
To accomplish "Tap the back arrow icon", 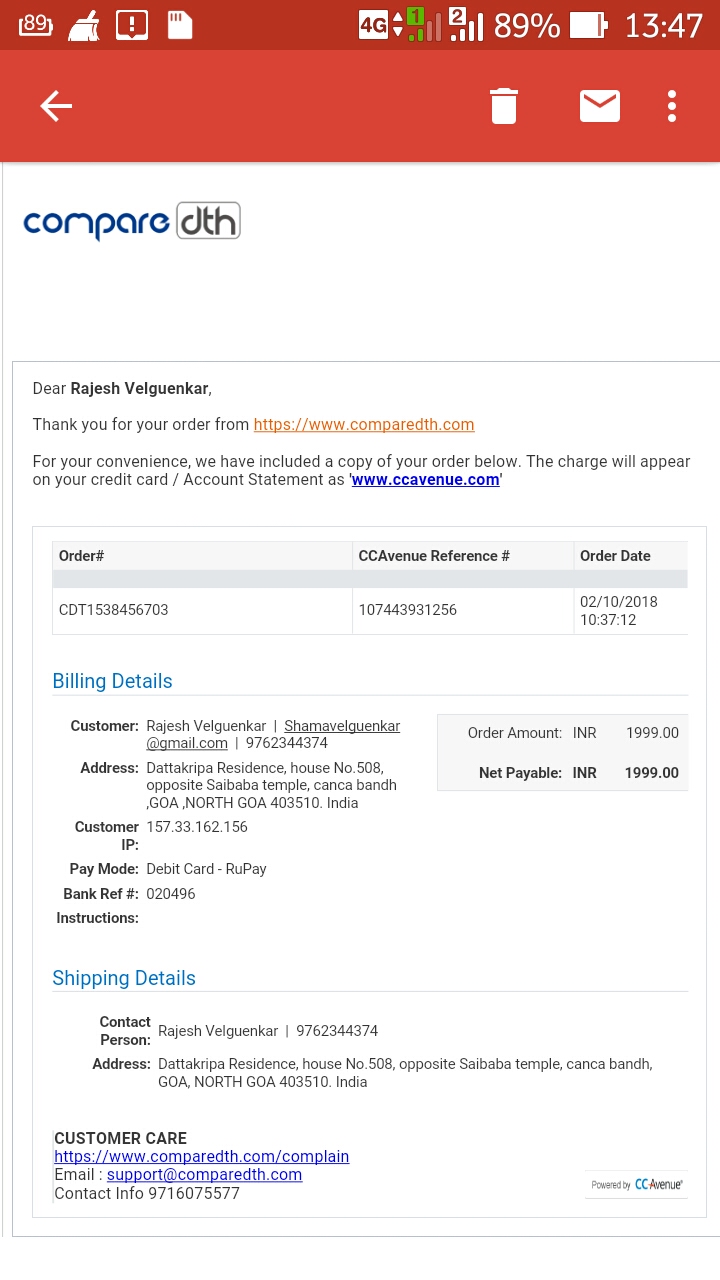I will 56,106.
